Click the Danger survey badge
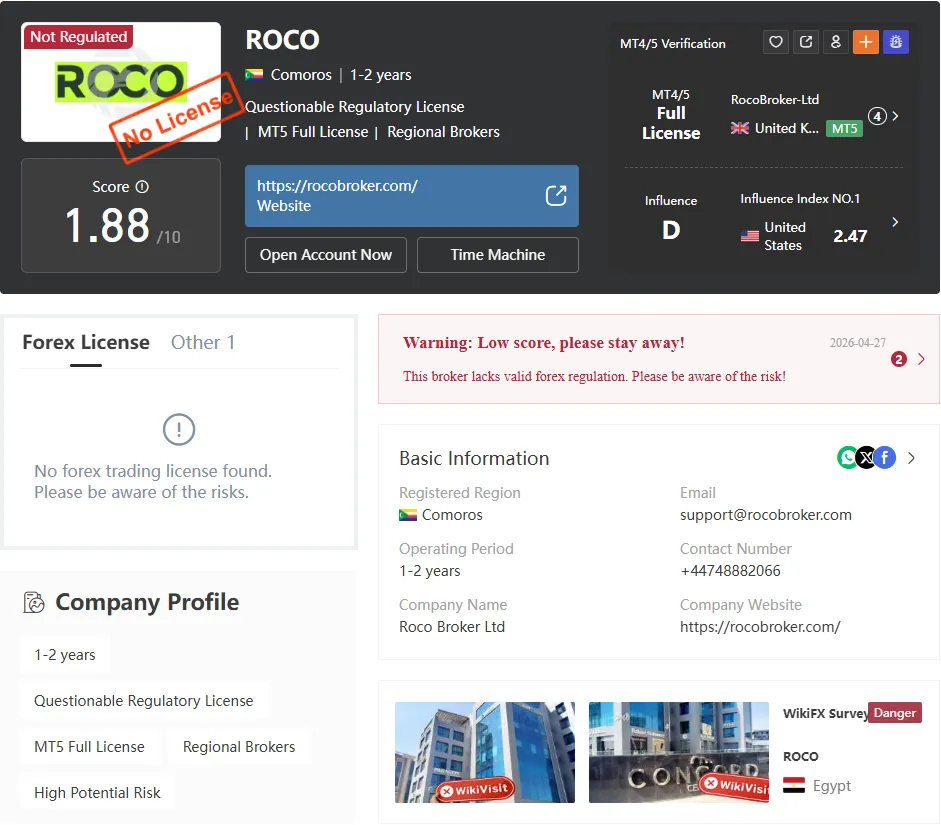 click(x=894, y=713)
